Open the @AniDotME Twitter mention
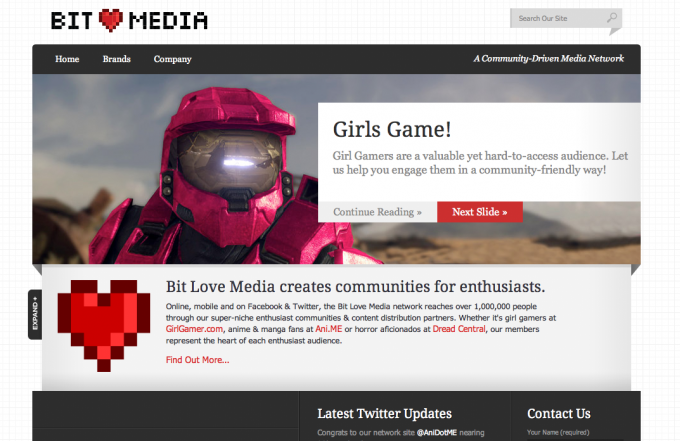Screen dimensions: 680x441 click(x=437, y=432)
